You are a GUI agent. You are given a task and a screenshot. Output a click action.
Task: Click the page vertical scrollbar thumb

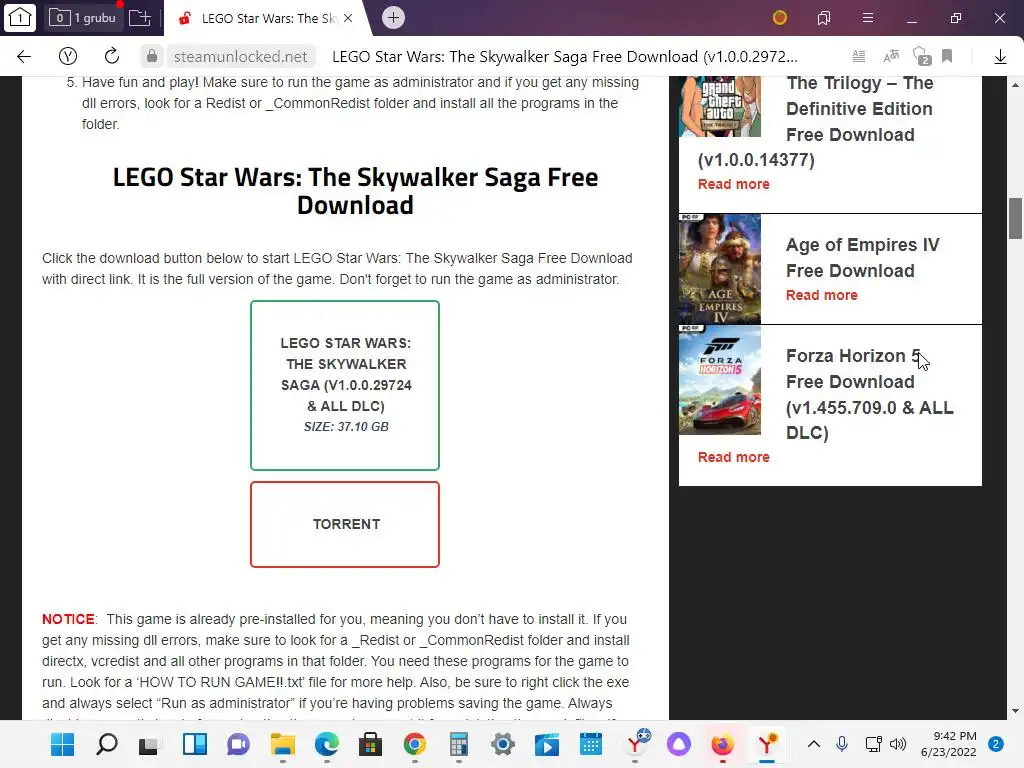[1016, 219]
